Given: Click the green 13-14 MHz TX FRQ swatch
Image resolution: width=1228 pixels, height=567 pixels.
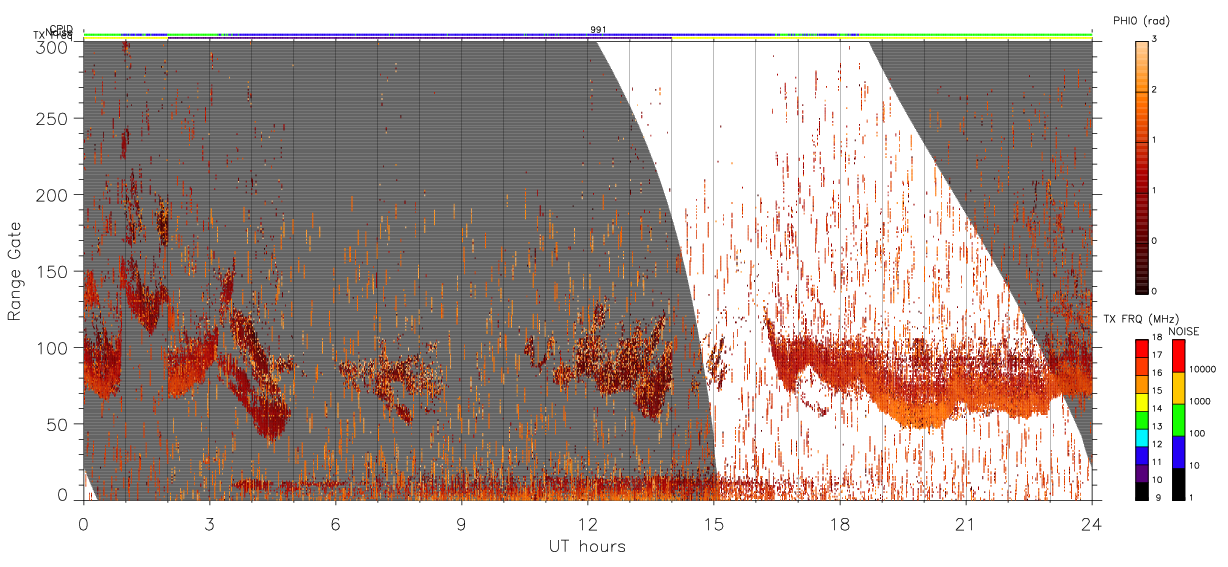Looking at the screenshot, I should point(1141,420).
